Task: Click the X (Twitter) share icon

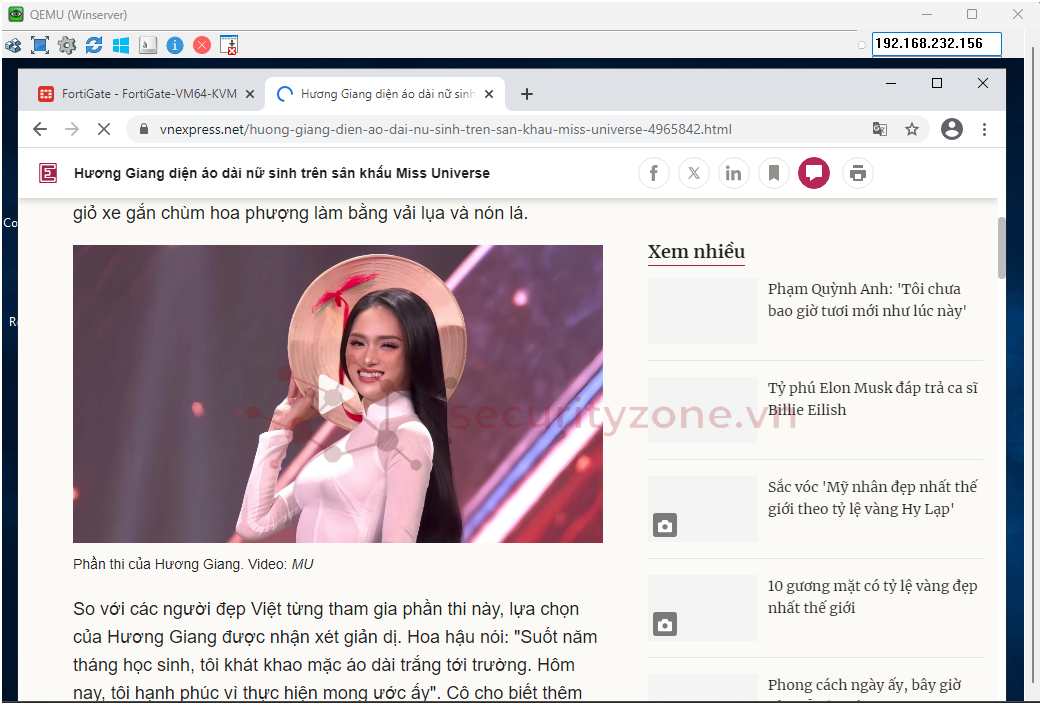Action: 694,173
